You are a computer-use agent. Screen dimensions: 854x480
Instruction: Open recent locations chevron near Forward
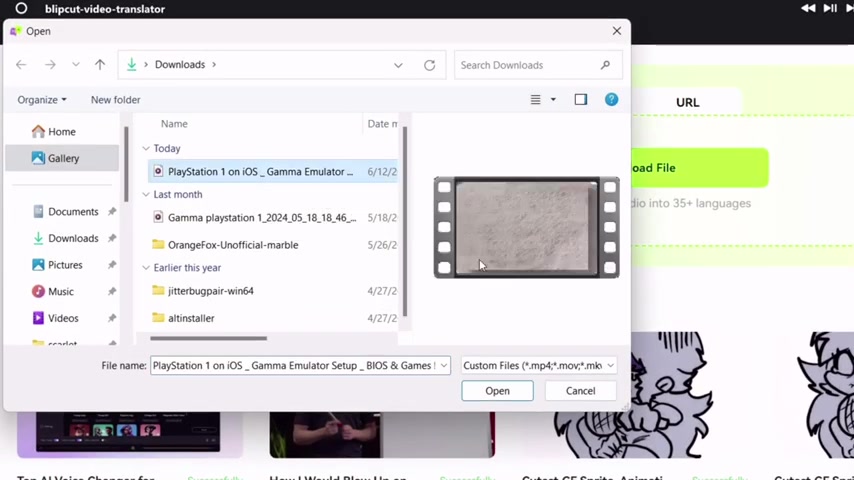coord(76,65)
